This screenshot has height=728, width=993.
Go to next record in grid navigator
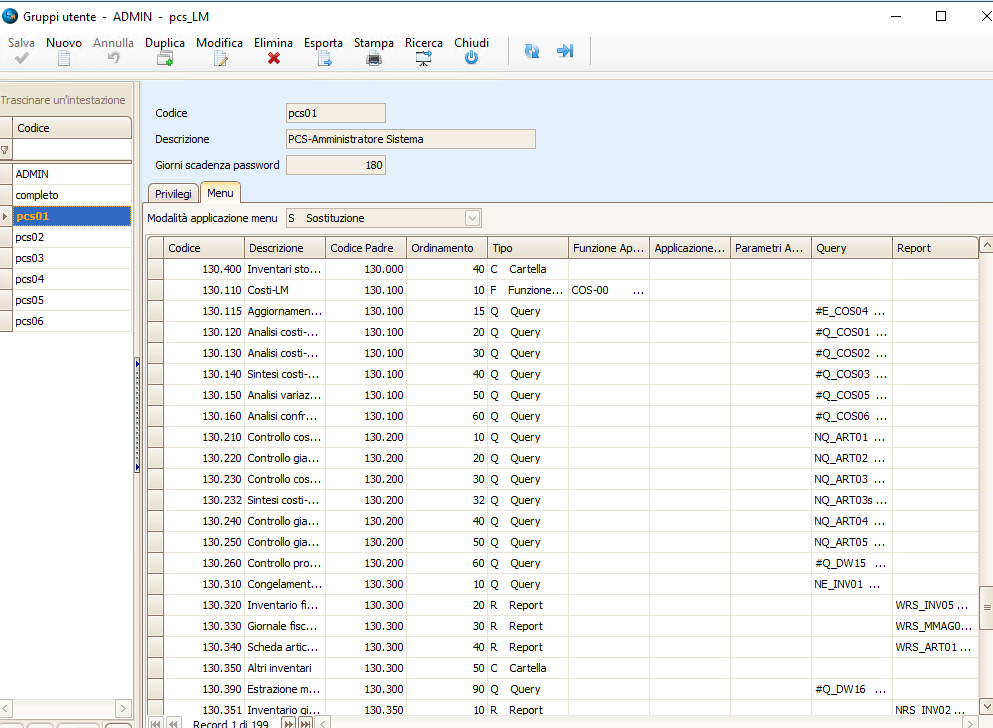click(x=288, y=723)
